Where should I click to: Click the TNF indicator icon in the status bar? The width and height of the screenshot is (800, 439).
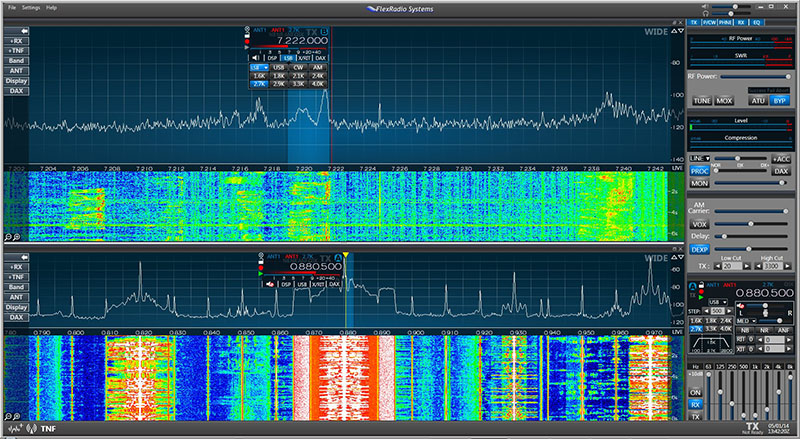47,428
